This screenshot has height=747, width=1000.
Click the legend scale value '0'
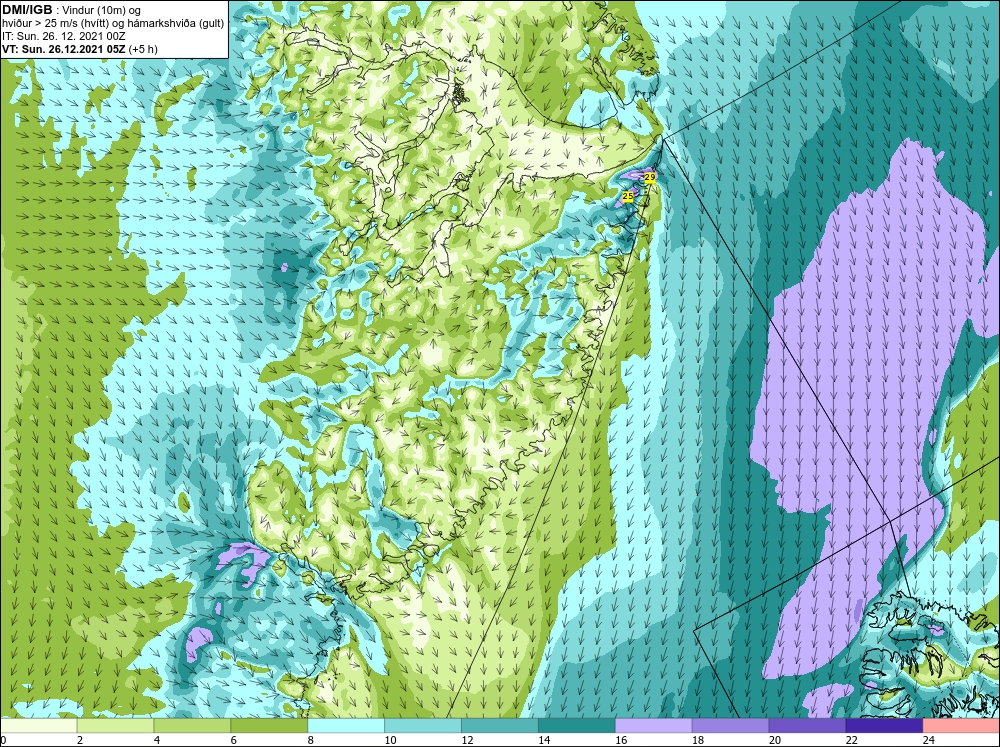3,740
